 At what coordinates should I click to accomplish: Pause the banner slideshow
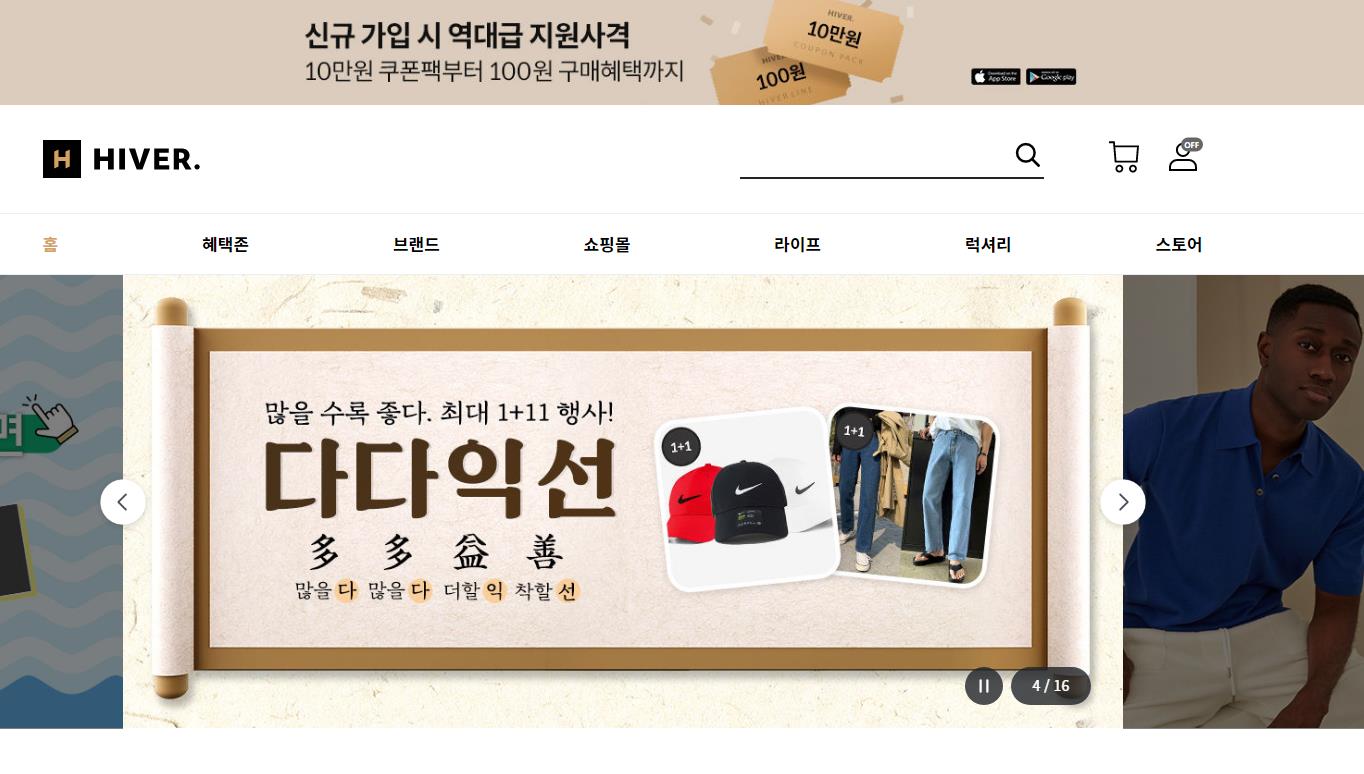coord(984,686)
